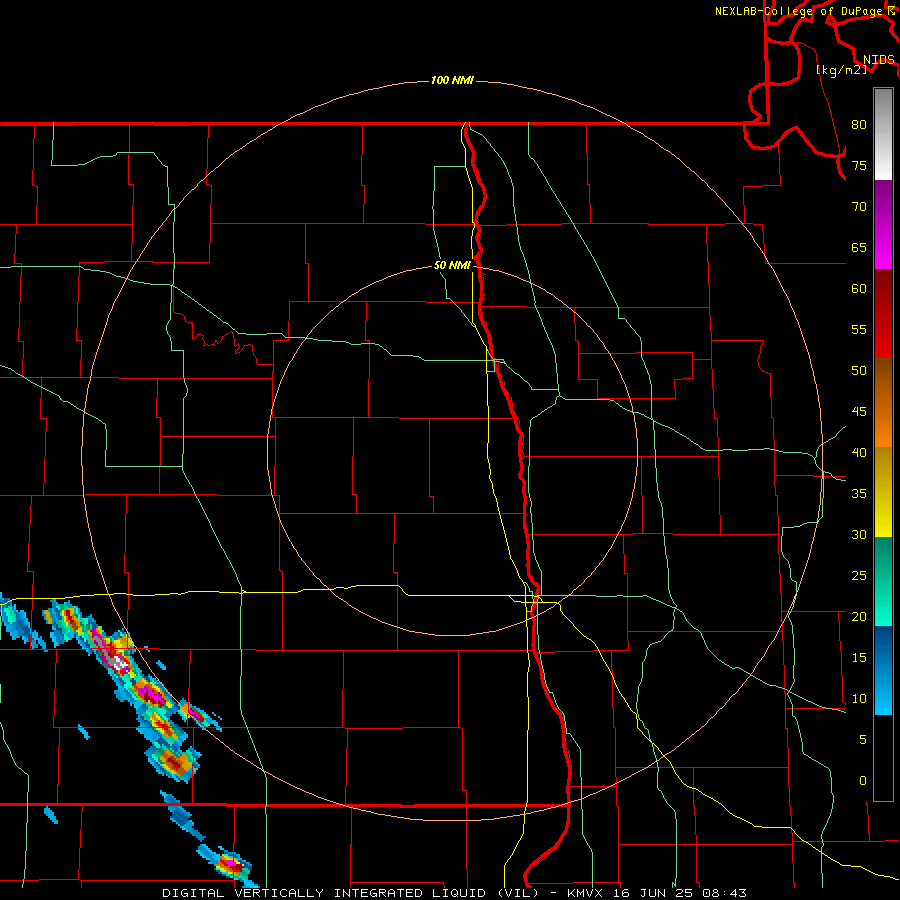Pick the red segment of the color bar
The height and width of the screenshot is (900, 900).
tap(883, 313)
